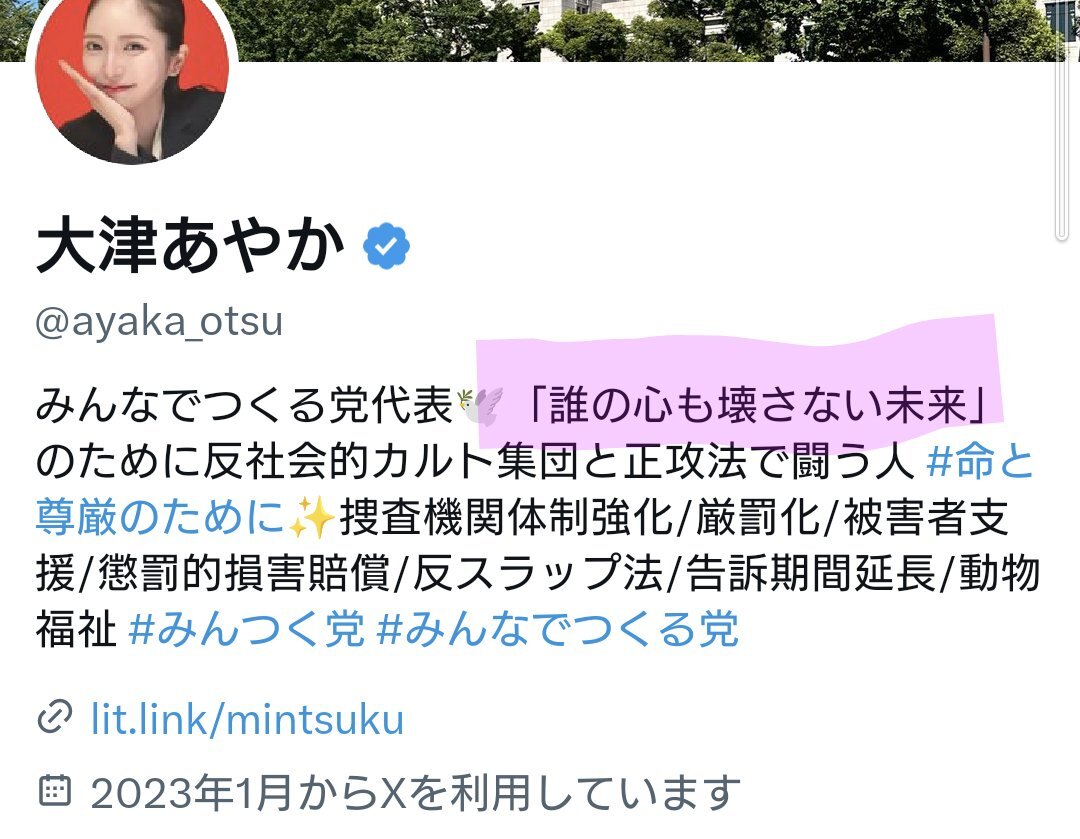Click the dove emoji in the bio

[x=480, y=405]
